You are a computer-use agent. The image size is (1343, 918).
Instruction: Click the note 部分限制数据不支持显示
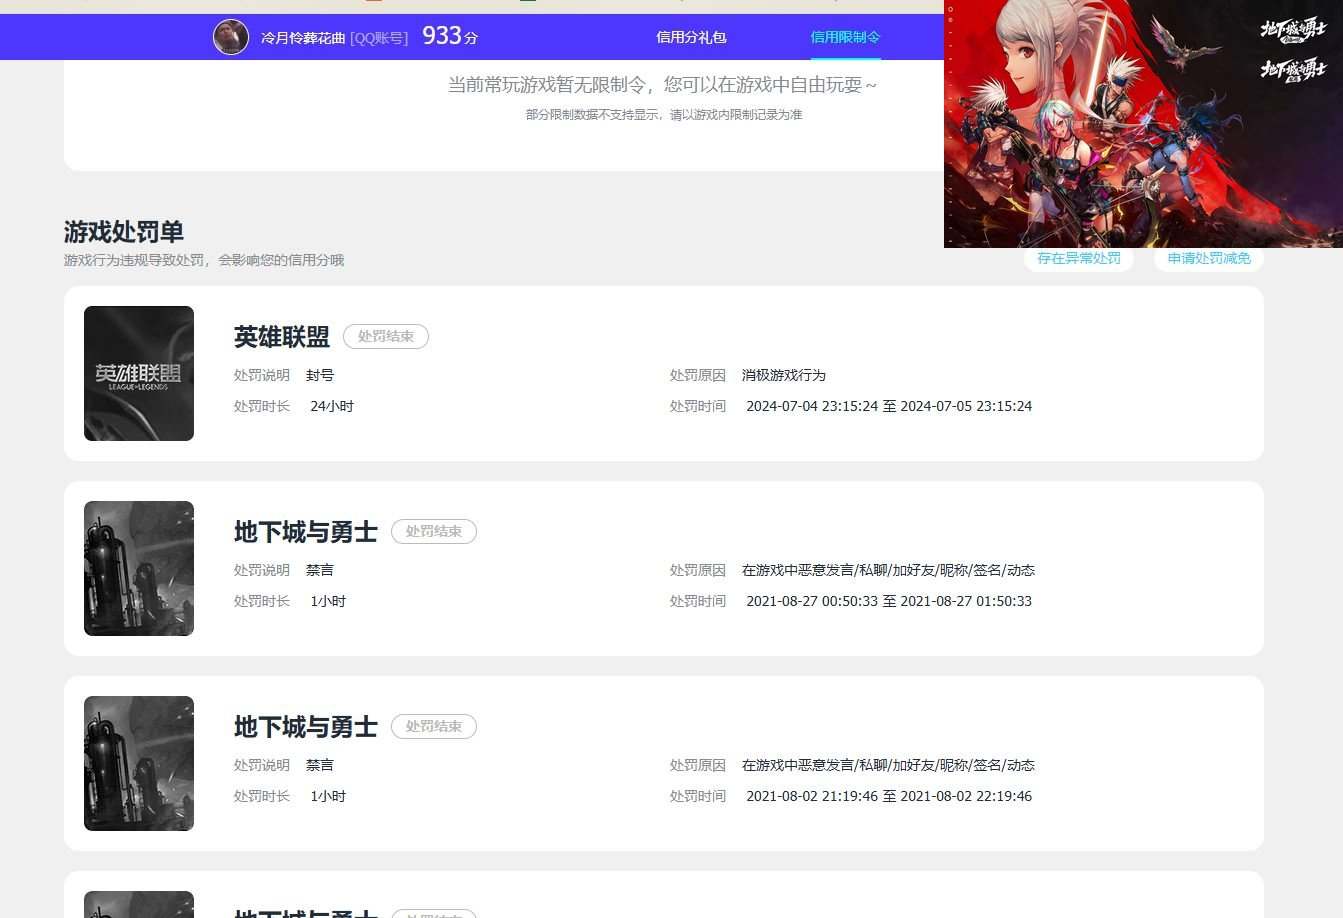click(664, 115)
